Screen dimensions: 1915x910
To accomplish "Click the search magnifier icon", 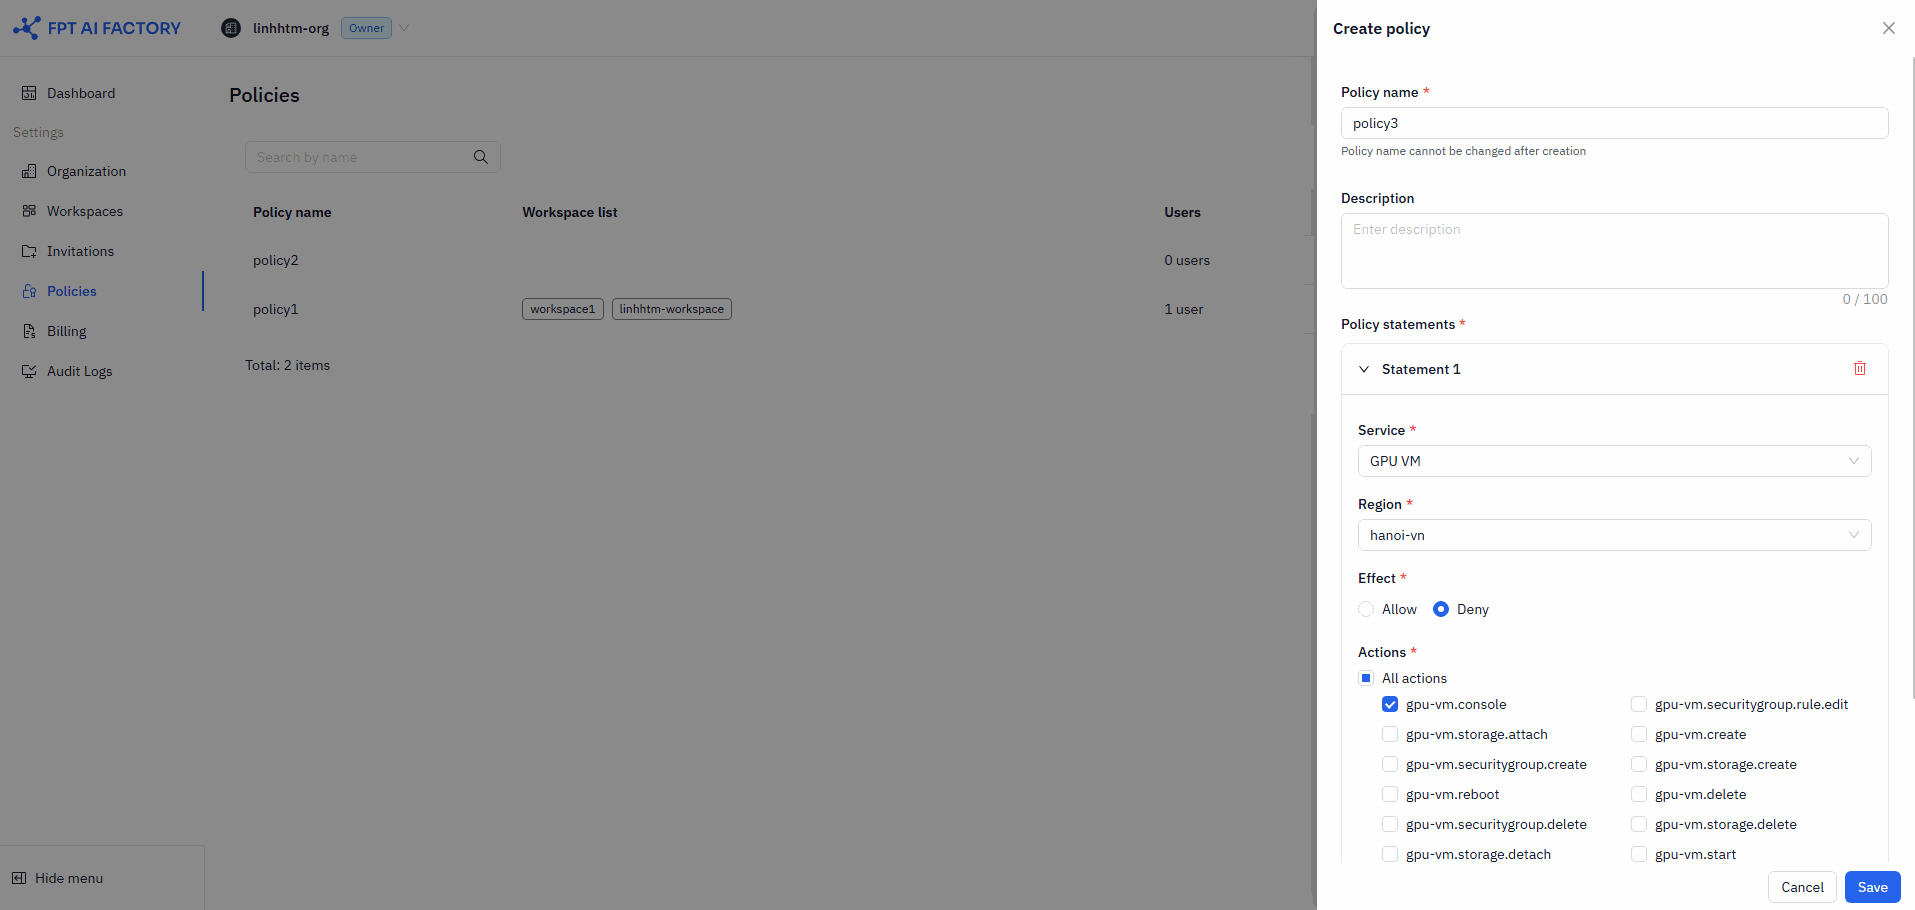I will (481, 157).
